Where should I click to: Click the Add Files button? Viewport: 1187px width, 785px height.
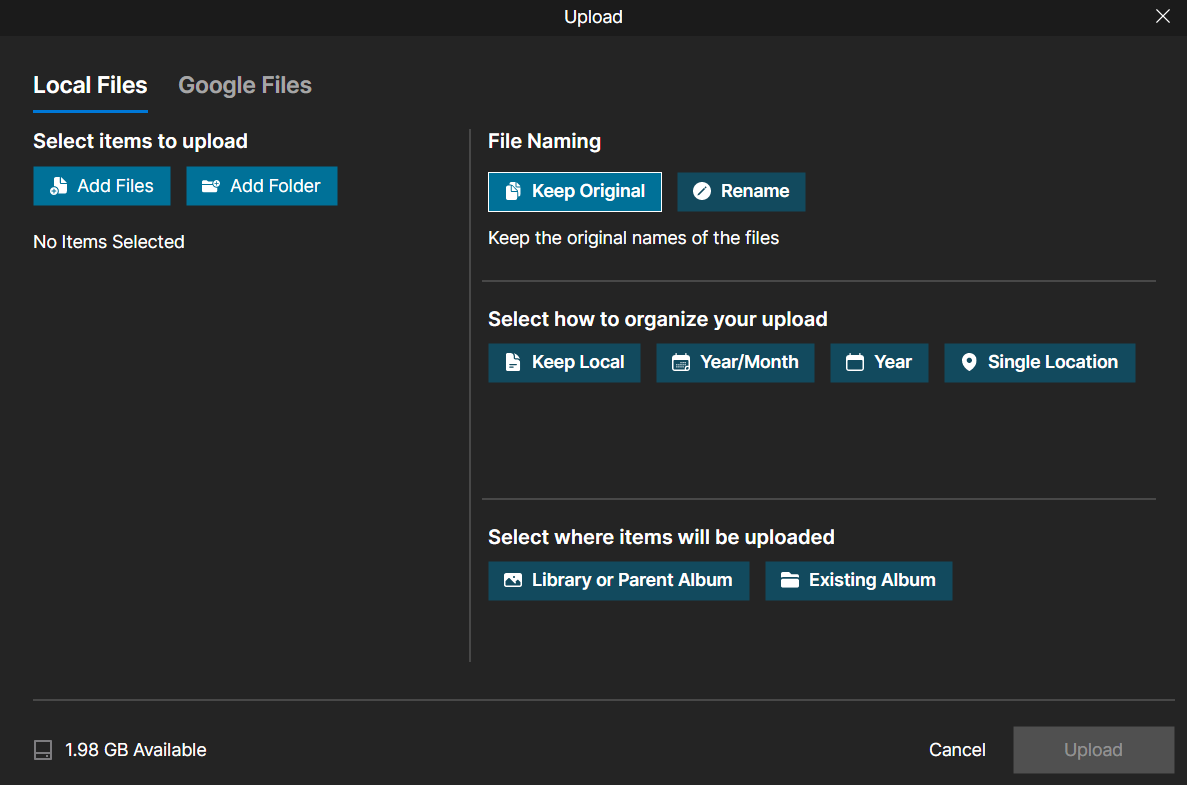coord(101,186)
